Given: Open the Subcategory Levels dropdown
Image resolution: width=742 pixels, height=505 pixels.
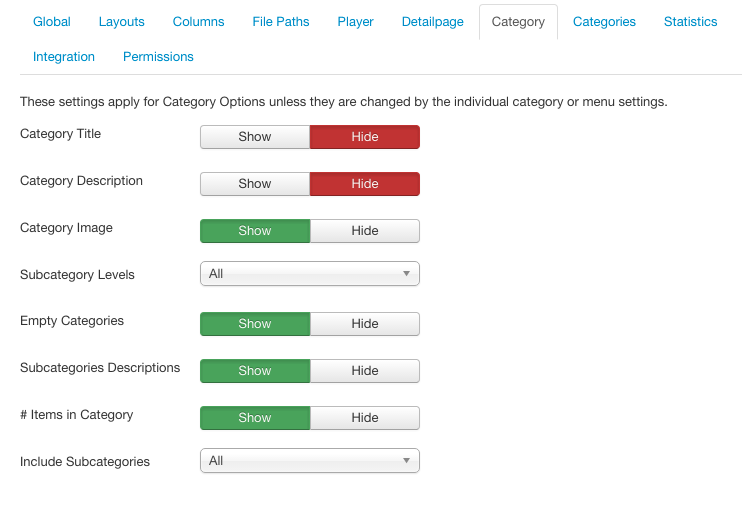Looking at the screenshot, I should click(310, 274).
